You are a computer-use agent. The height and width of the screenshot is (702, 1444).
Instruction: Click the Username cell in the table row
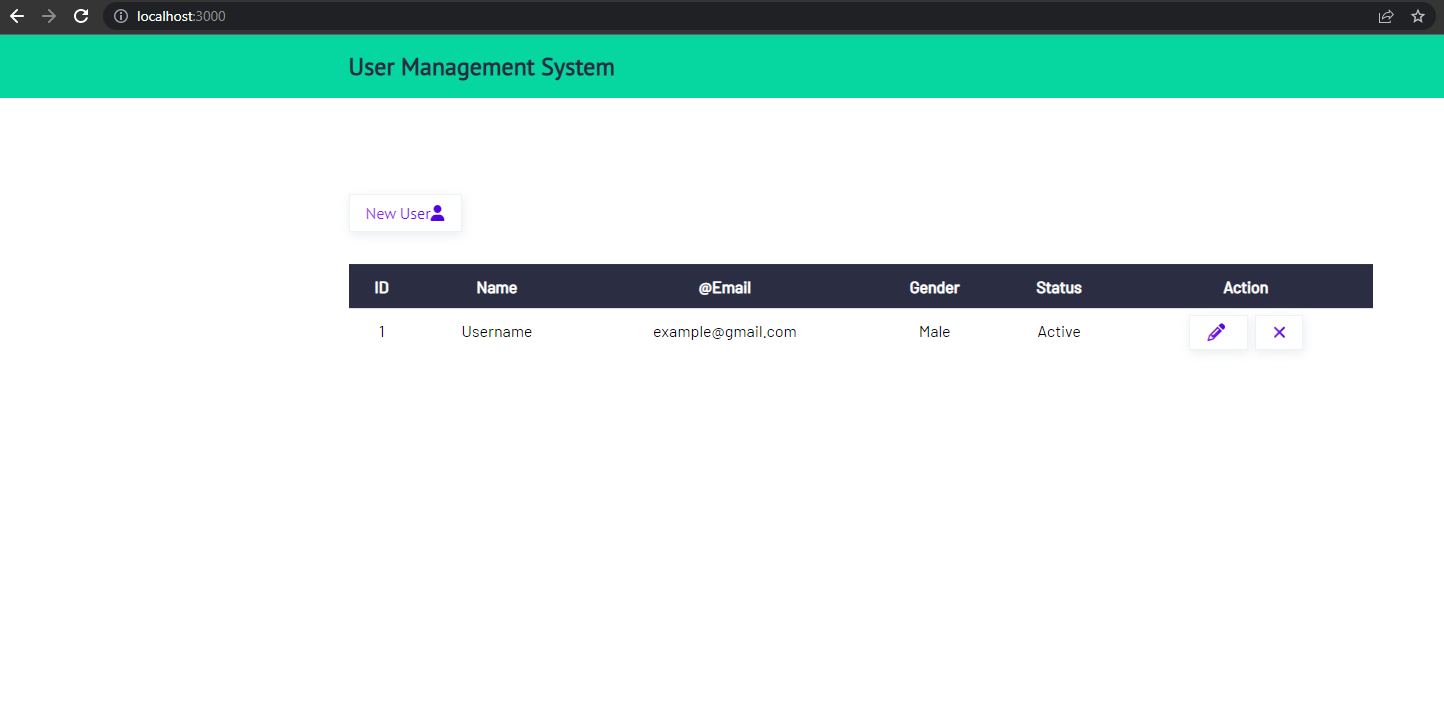[x=497, y=331]
